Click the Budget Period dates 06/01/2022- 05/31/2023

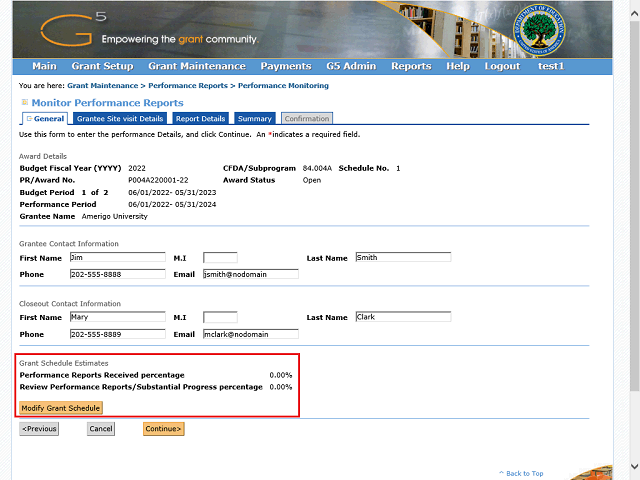click(x=172, y=192)
